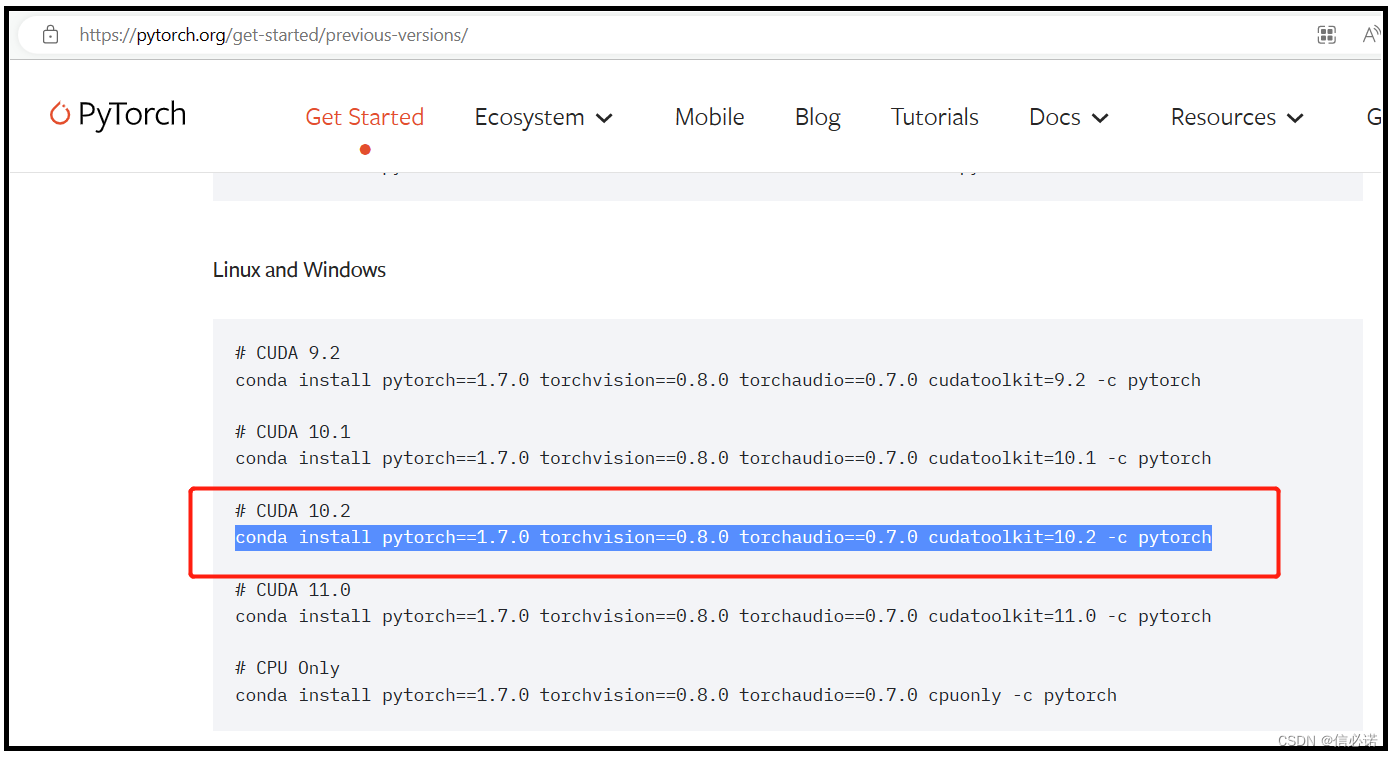Click the "# CUDA 11.0" comment line
The height and width of the screenshot is (757, 1393).
(x=293, y=590)
